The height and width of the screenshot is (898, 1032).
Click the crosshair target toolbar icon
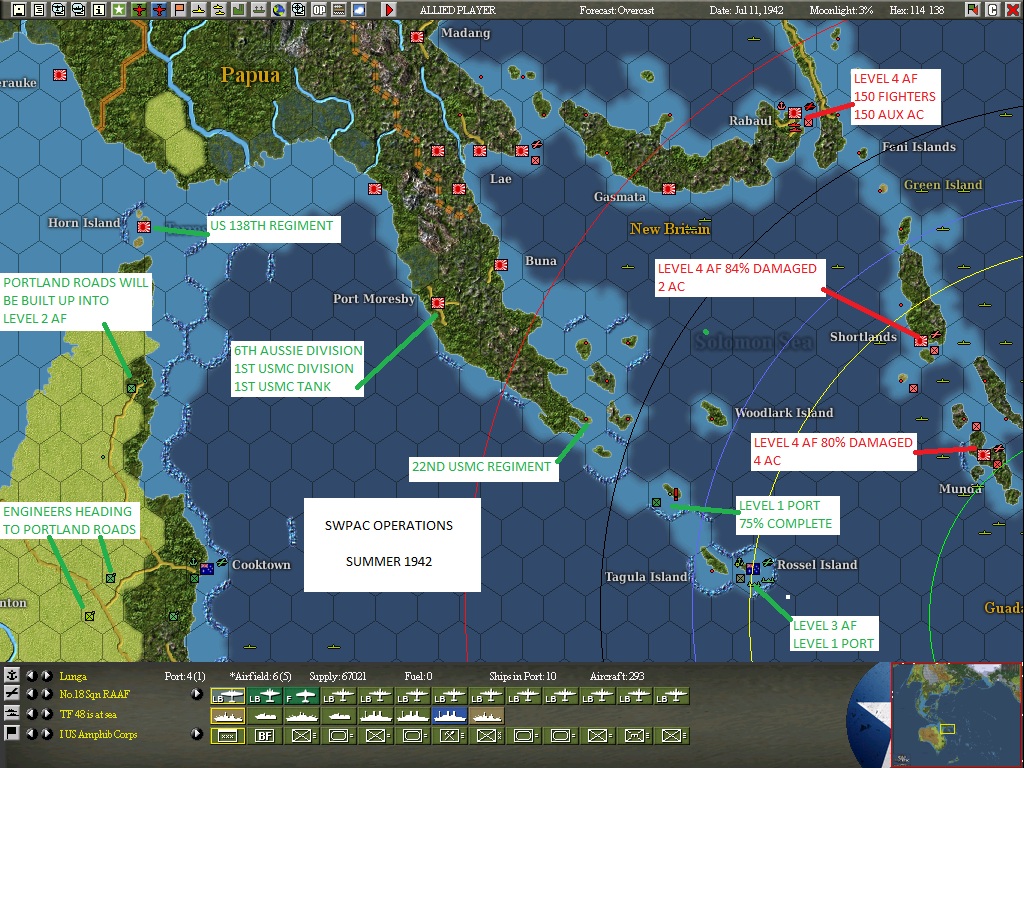point(299,10)
